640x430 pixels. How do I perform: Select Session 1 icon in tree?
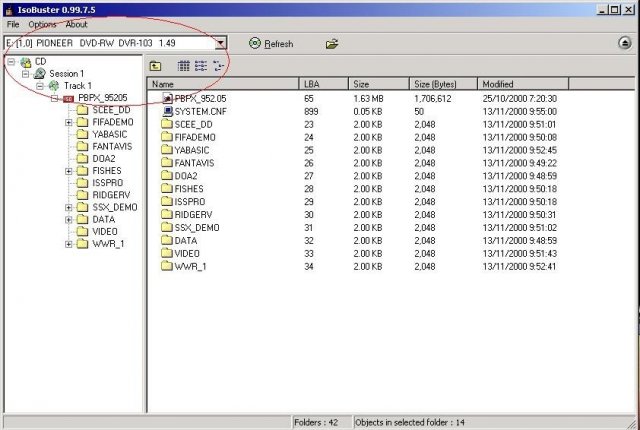(x=40, y=74)
